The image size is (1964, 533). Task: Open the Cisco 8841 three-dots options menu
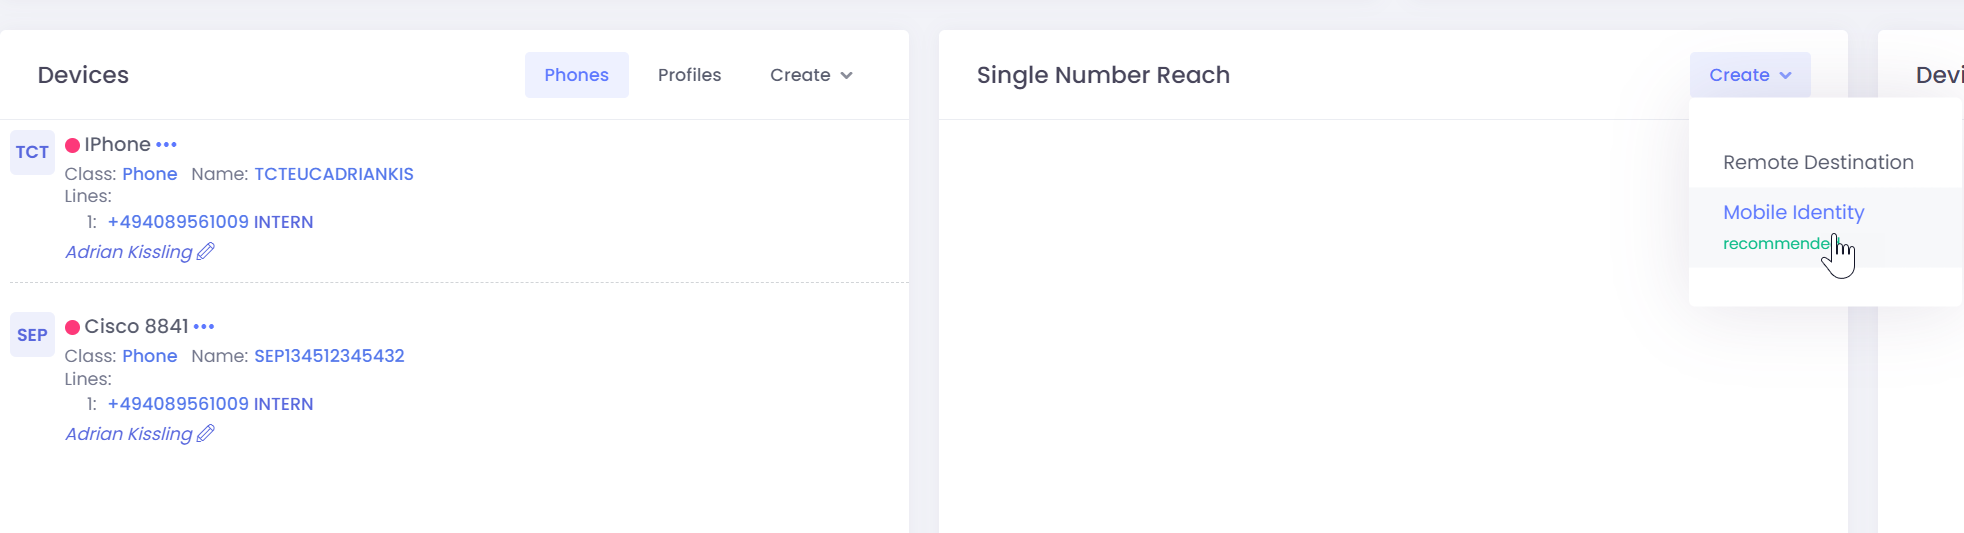(204, 327)
